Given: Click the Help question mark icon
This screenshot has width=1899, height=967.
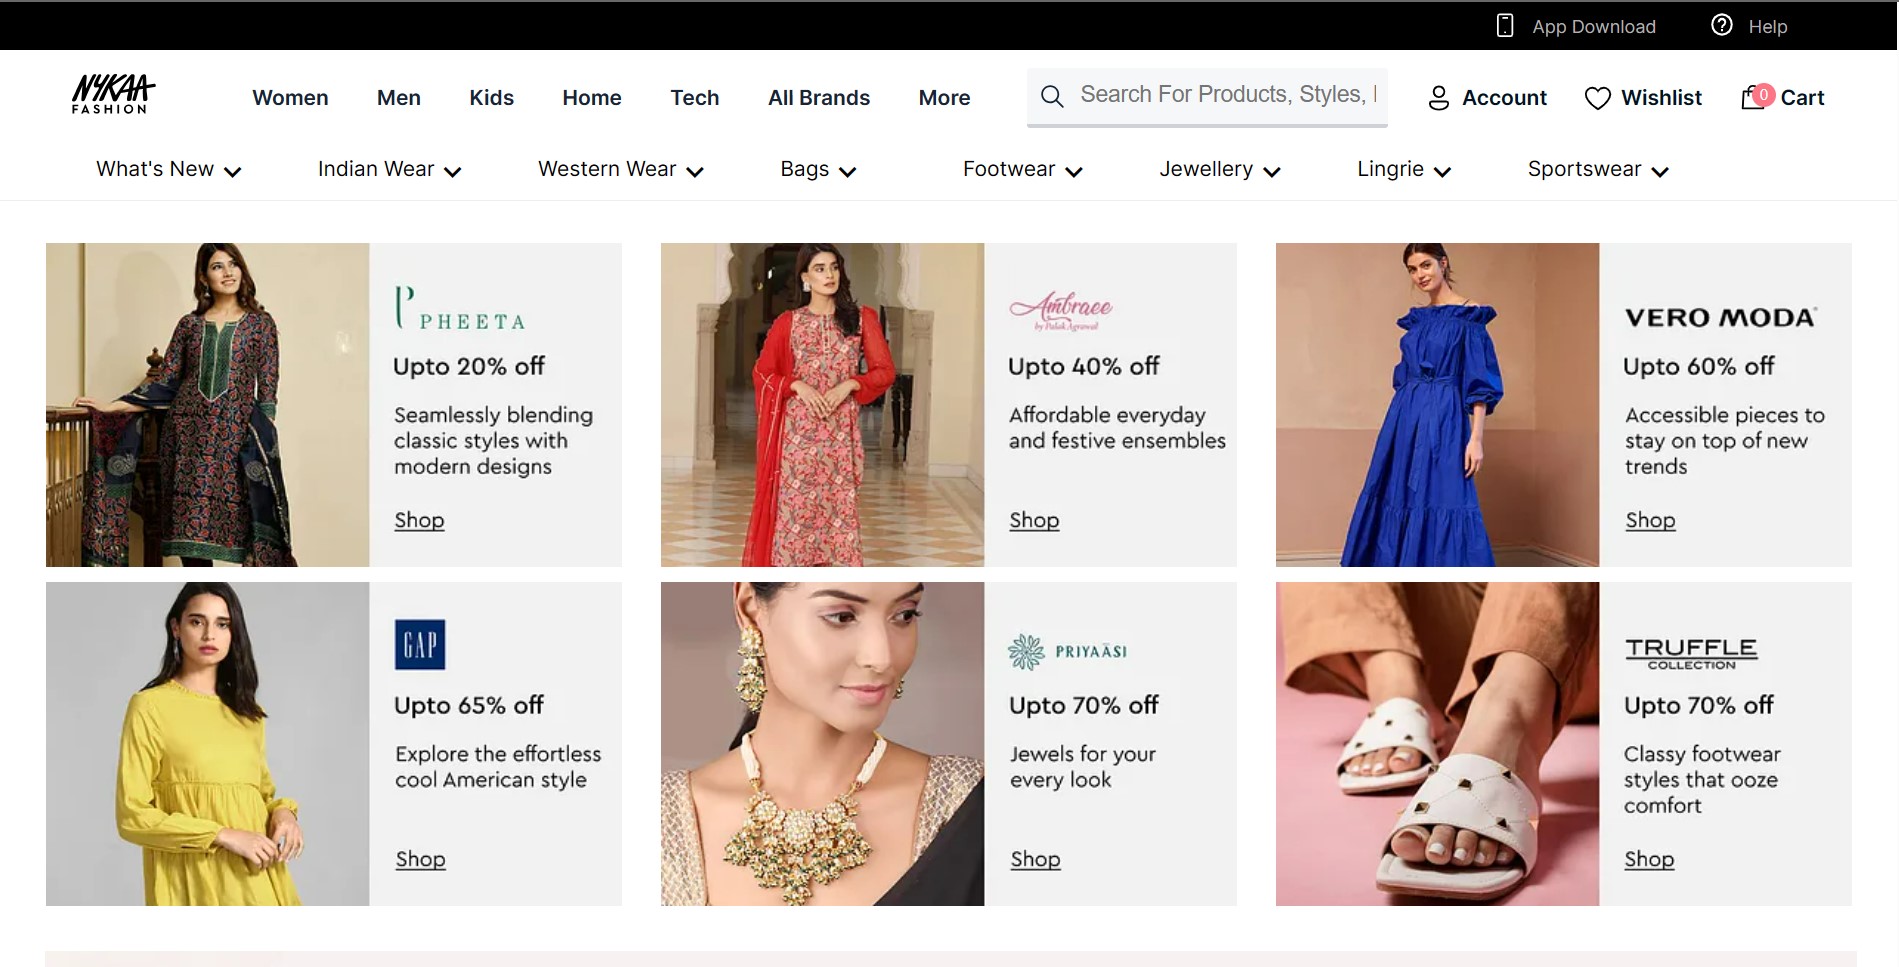Looking at the screenshot, I should tap(1721, 24).
